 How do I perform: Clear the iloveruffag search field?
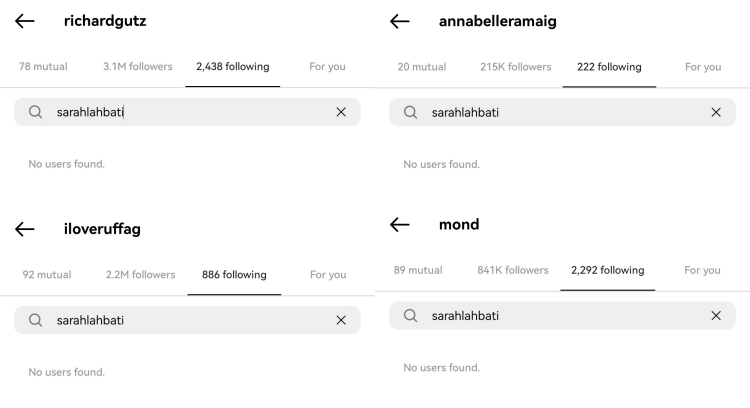[x=341, y=320]
